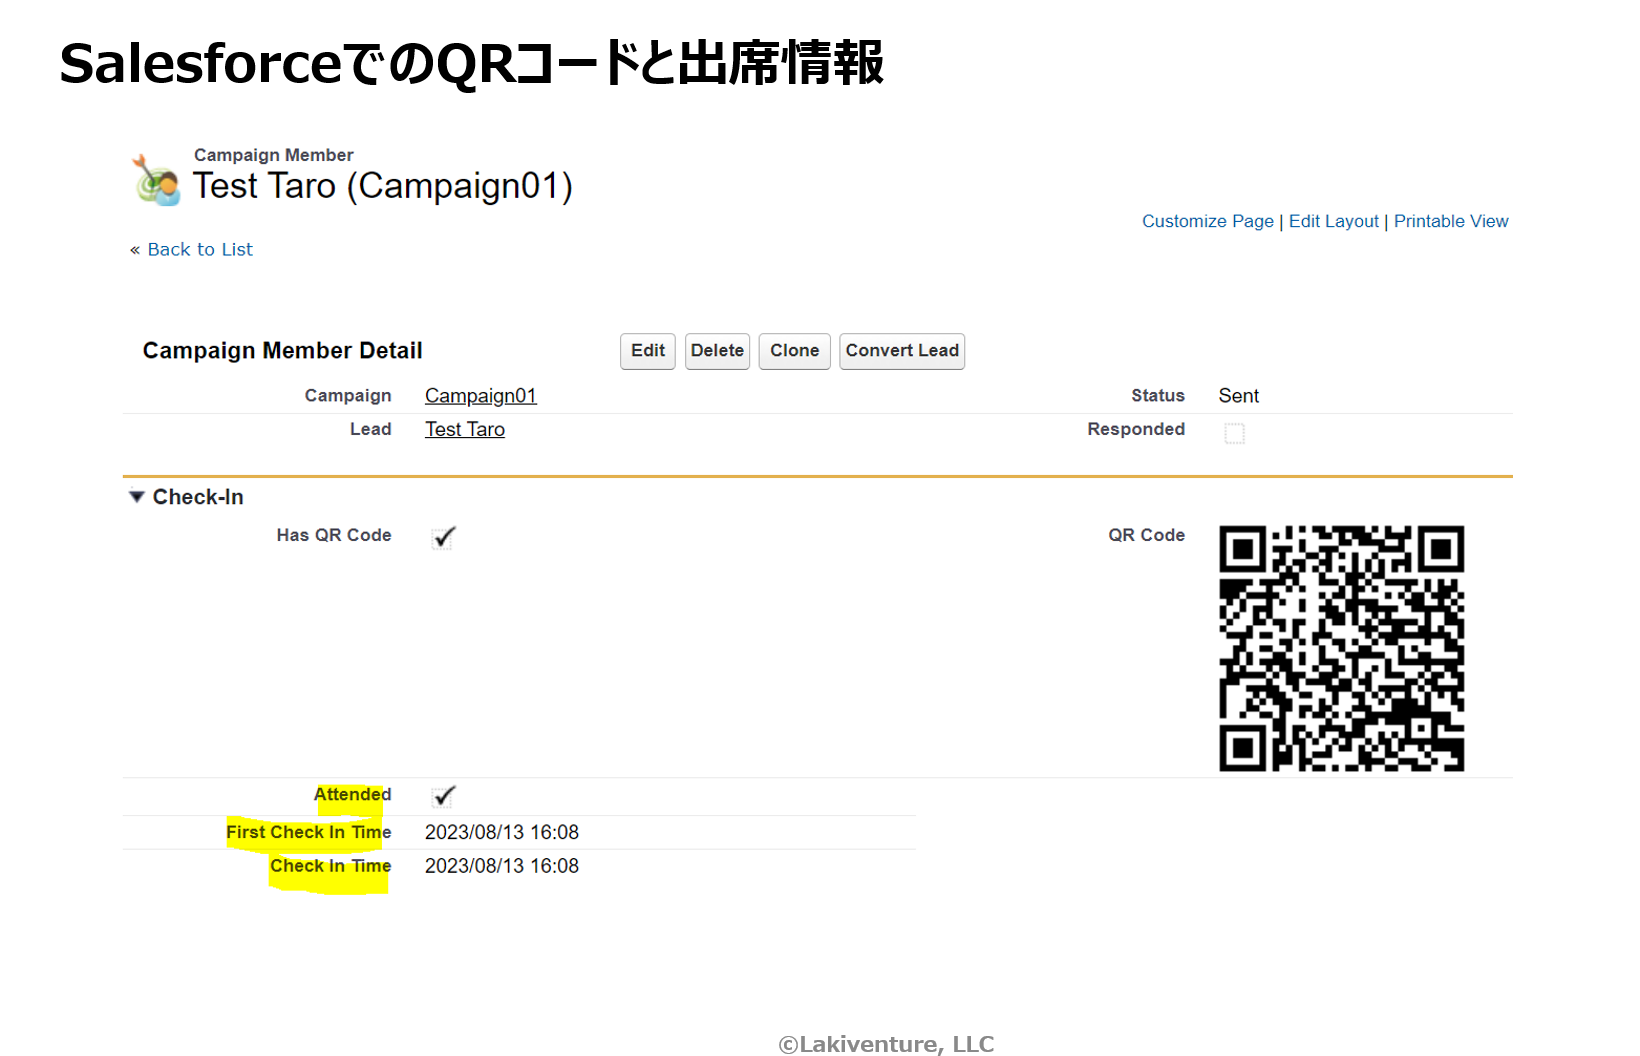Open the Customize Page link
The width and height of the screenshot is (1640, 1056).
pyautogui.click(x=1208, y=221)
